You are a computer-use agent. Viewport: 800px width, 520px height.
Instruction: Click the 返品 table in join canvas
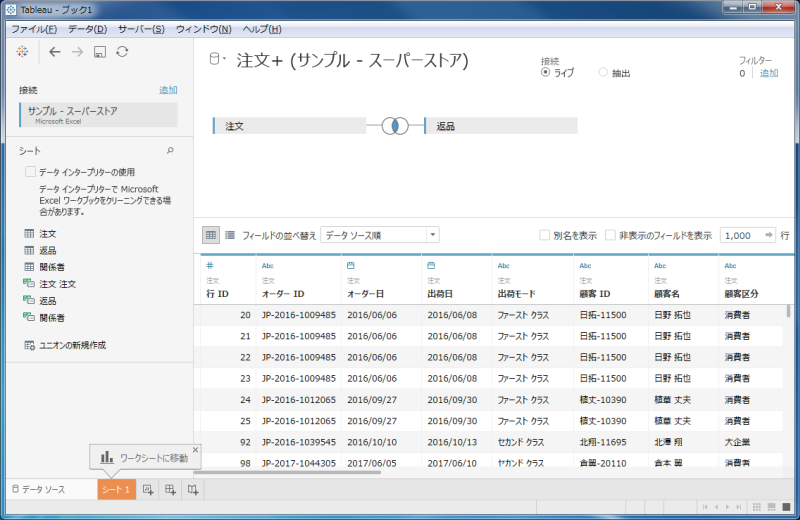(501, 126)
